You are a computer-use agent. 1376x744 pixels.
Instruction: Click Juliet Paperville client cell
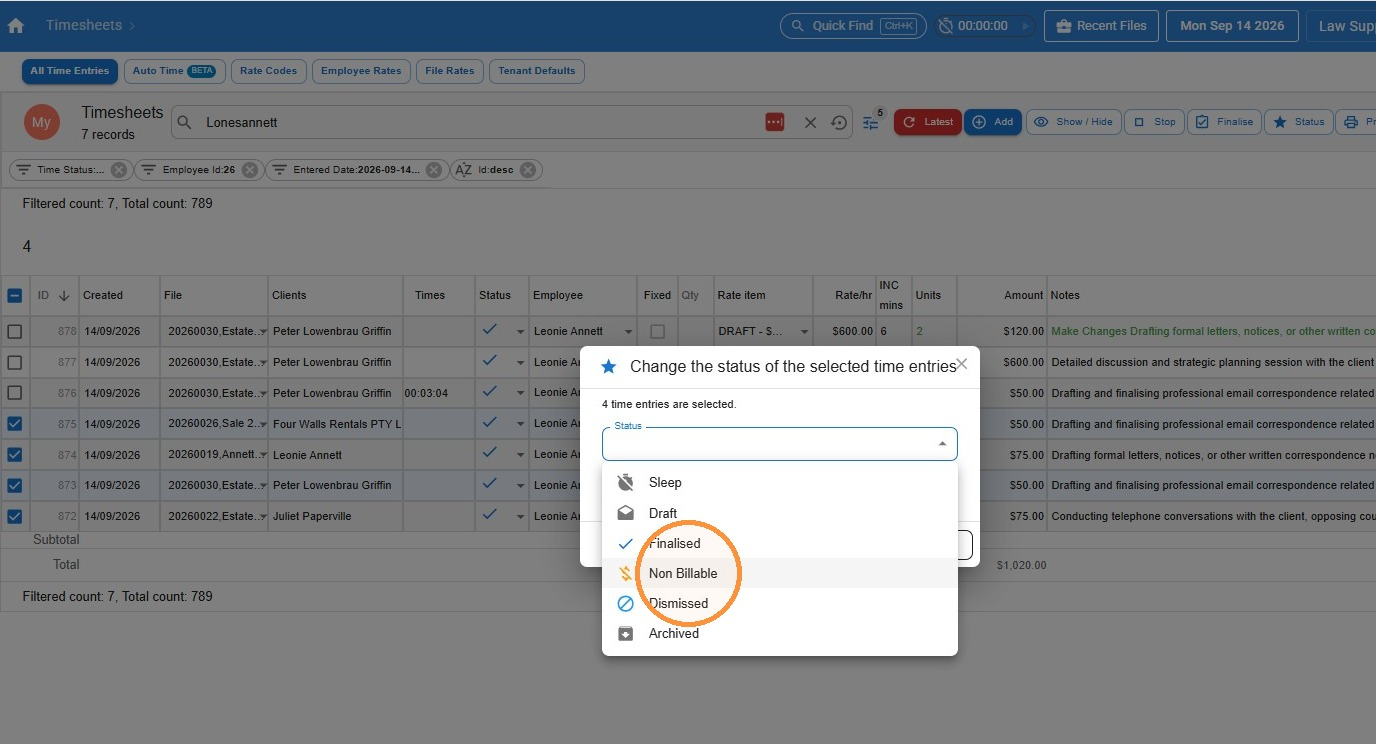[336, 517]
